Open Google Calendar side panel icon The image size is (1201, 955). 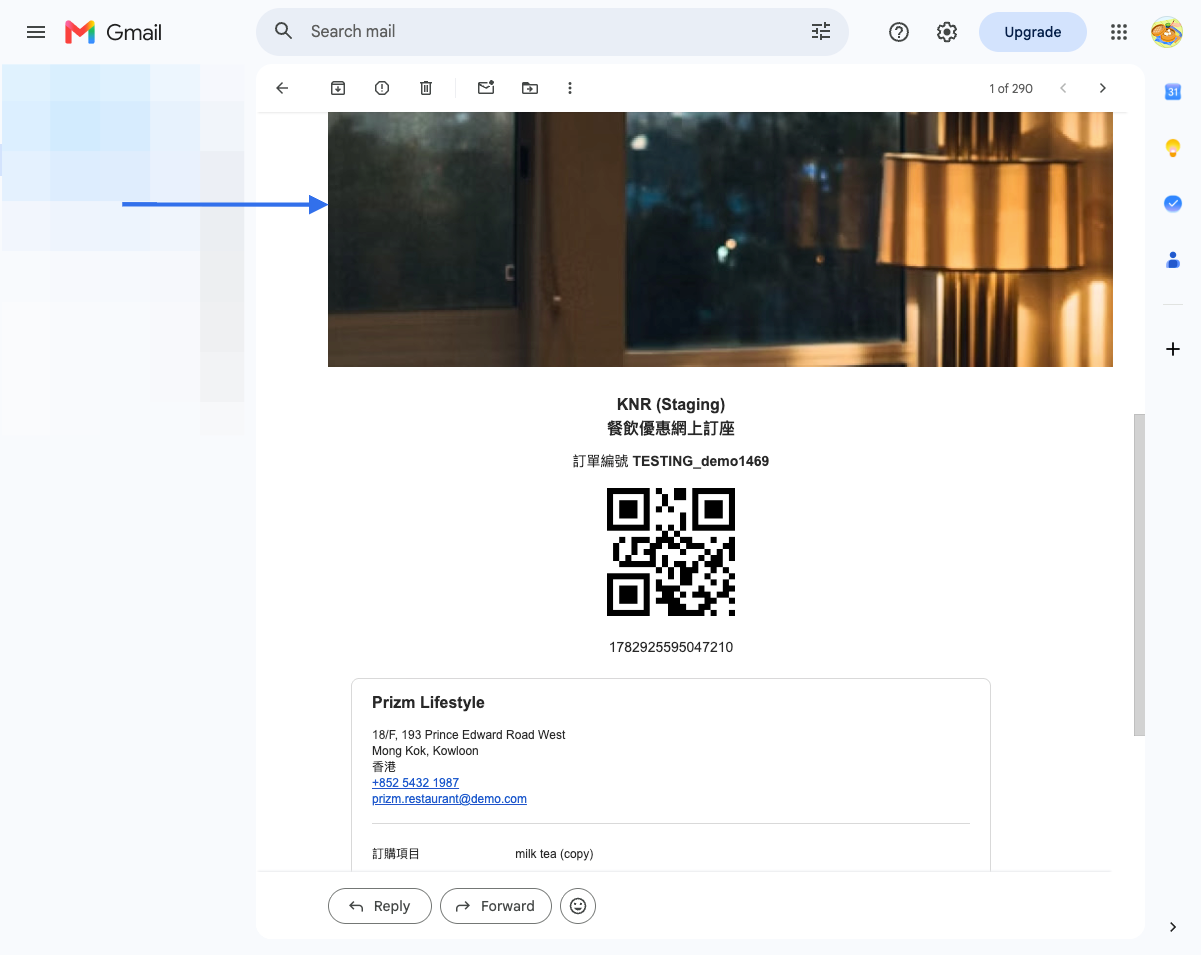(1173, 92)
